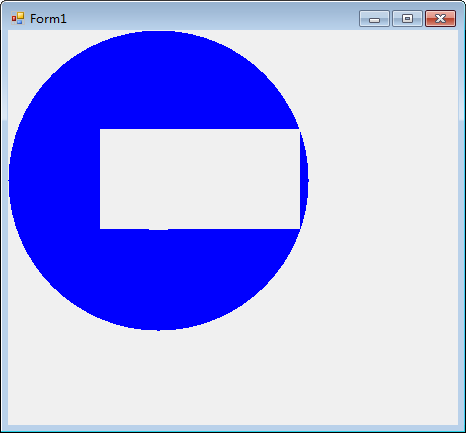Click the top edge of the blue circle
Viewport: 466px width, 433px height.
tap(159, 32)
